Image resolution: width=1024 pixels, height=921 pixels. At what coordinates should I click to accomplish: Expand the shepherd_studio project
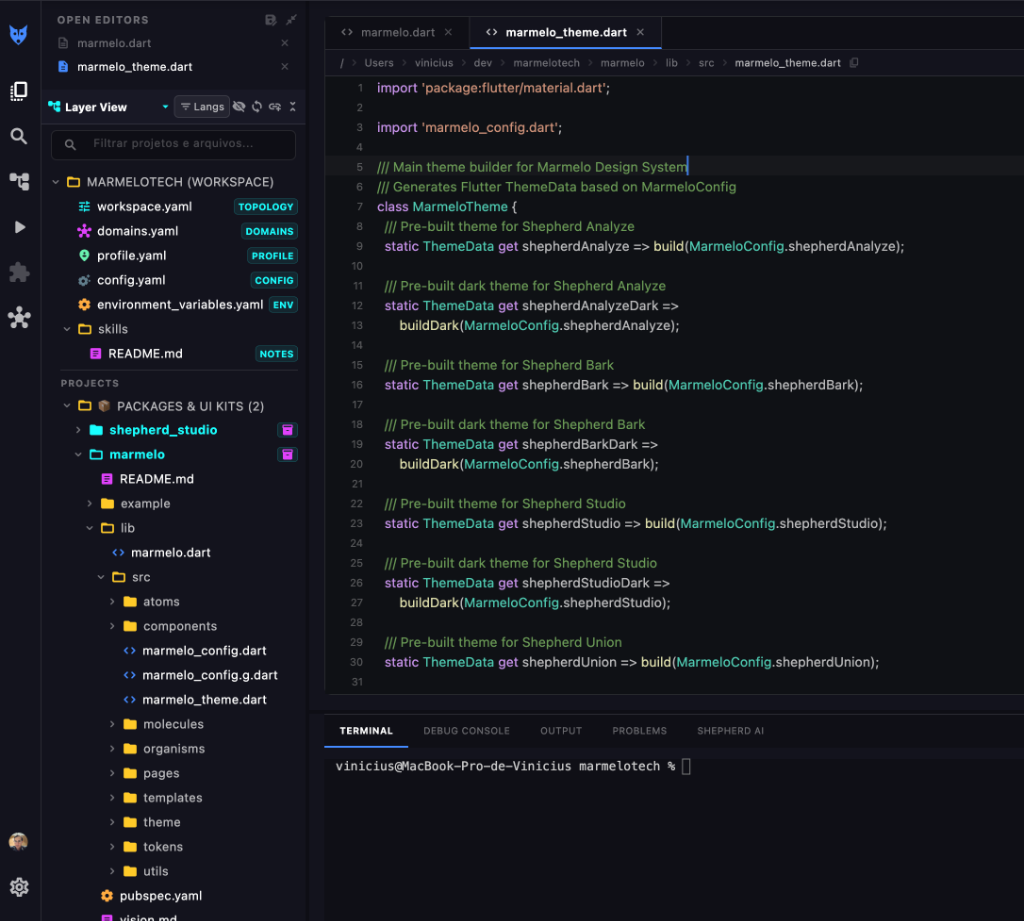point(78,430)
